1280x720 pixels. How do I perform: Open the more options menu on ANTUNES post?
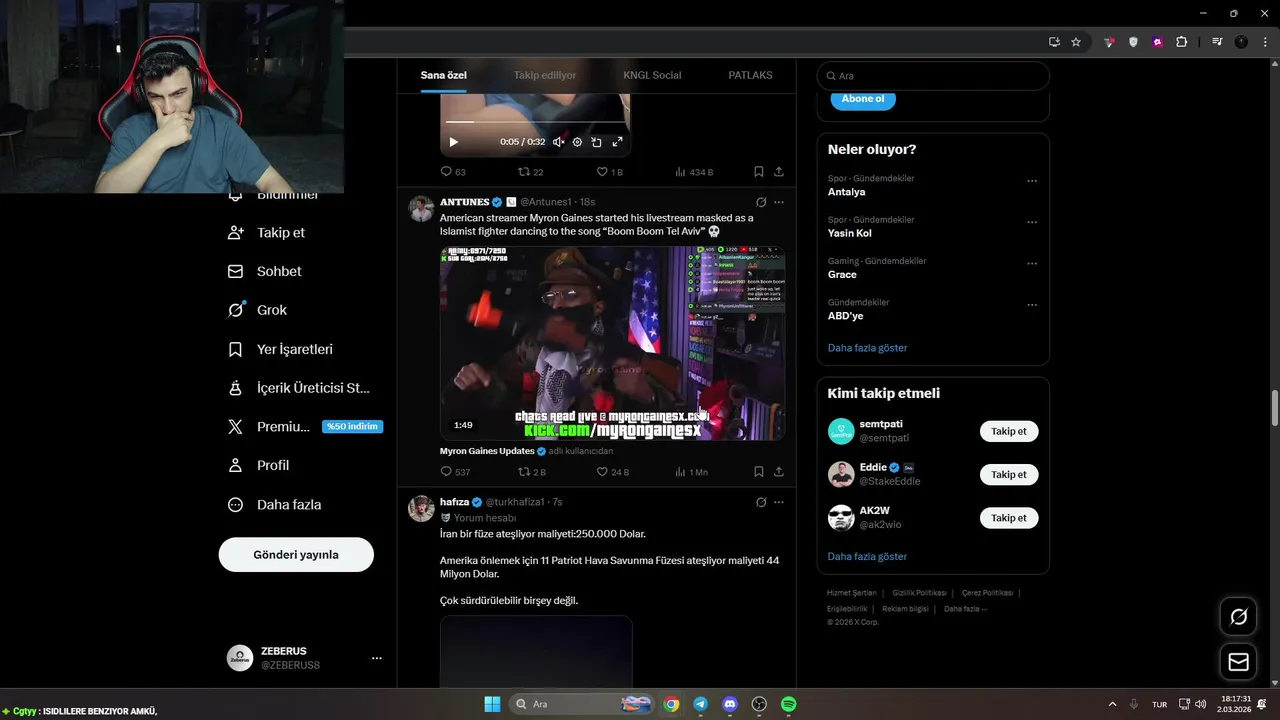[x=779, y=202]
